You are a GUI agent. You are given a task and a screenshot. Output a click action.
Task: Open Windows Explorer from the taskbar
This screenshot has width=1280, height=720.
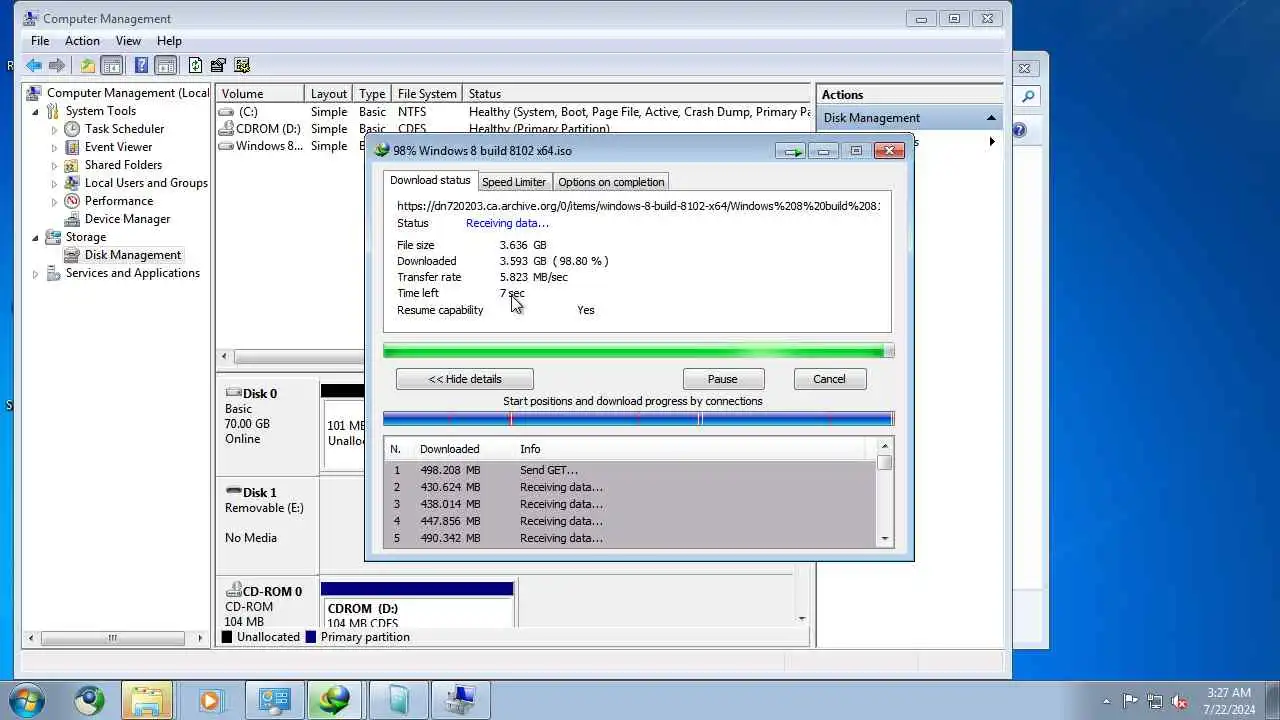coord(147,700)
